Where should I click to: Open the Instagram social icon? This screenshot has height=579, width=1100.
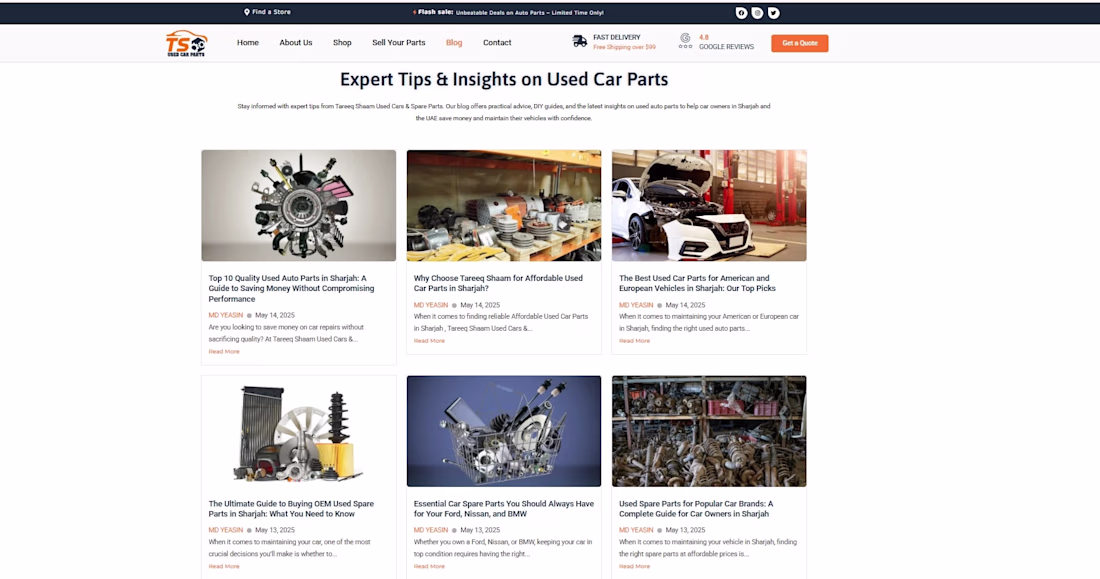757,13
